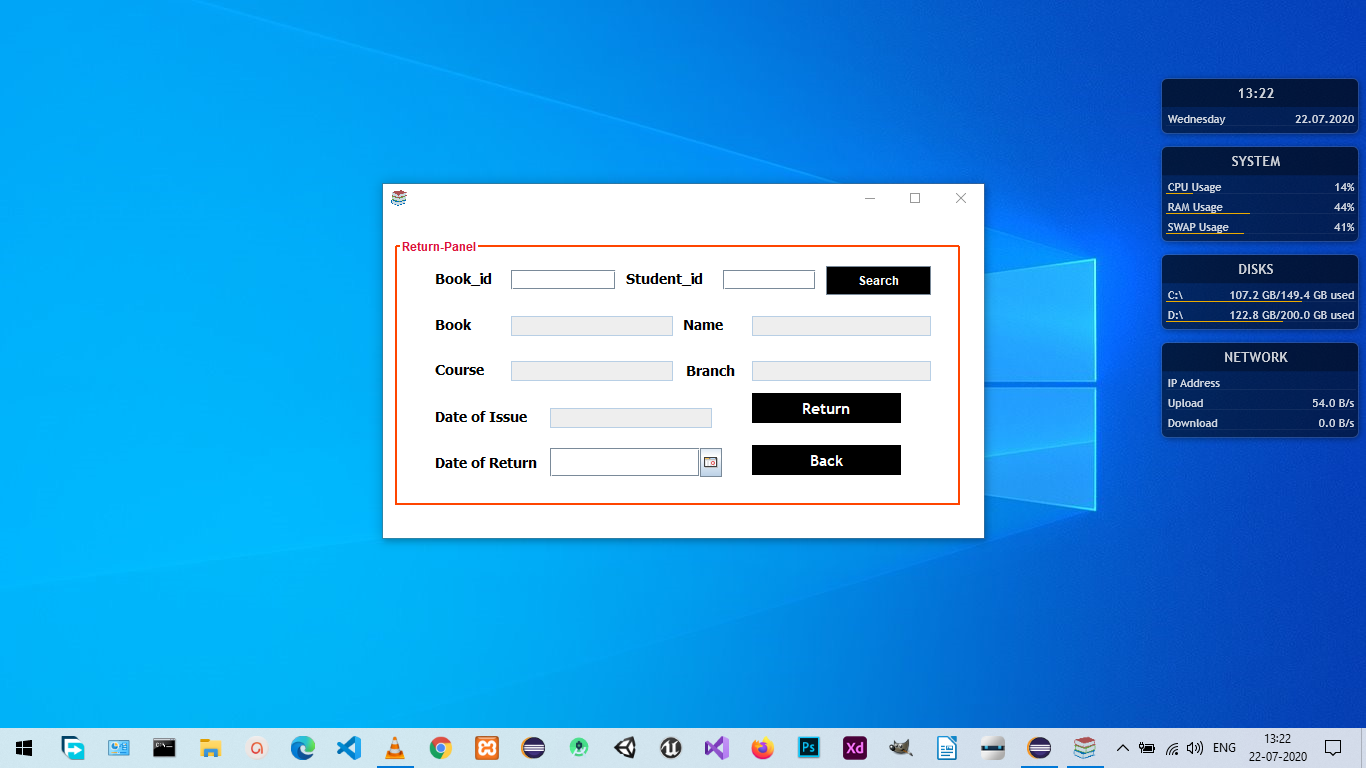Click ENG language indicator
This screenshot has height=768, width=1366.
1224,748
